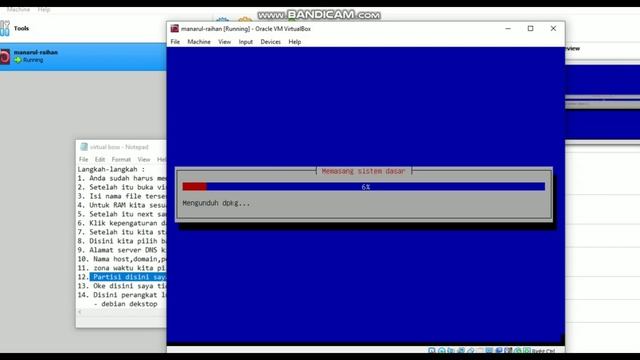Screen dimensions: 640x360
Task: Click Notepad title bar document icon
Action: pos(84,147)
